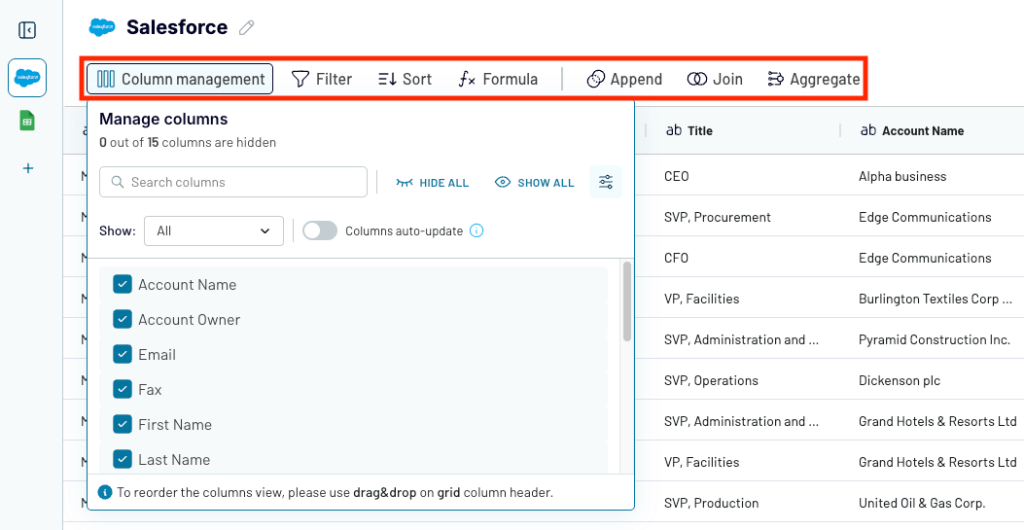Open the Google Sheets source in sidebar
Image resolution: width=1024 pixels, height=530 pixels.
(27, 121)
